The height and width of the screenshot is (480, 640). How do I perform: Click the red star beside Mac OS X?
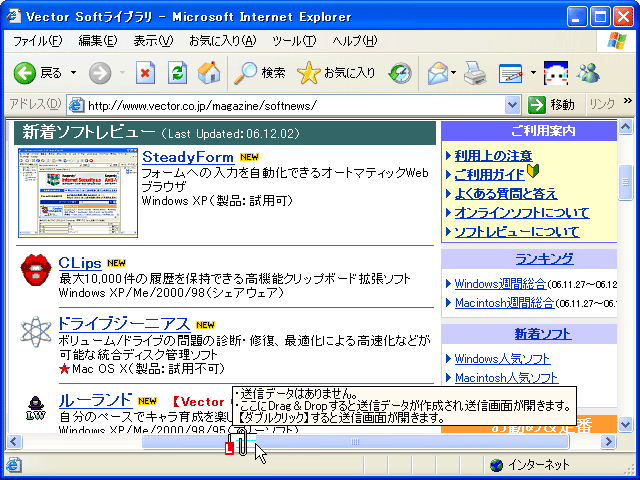coord(64,369)
